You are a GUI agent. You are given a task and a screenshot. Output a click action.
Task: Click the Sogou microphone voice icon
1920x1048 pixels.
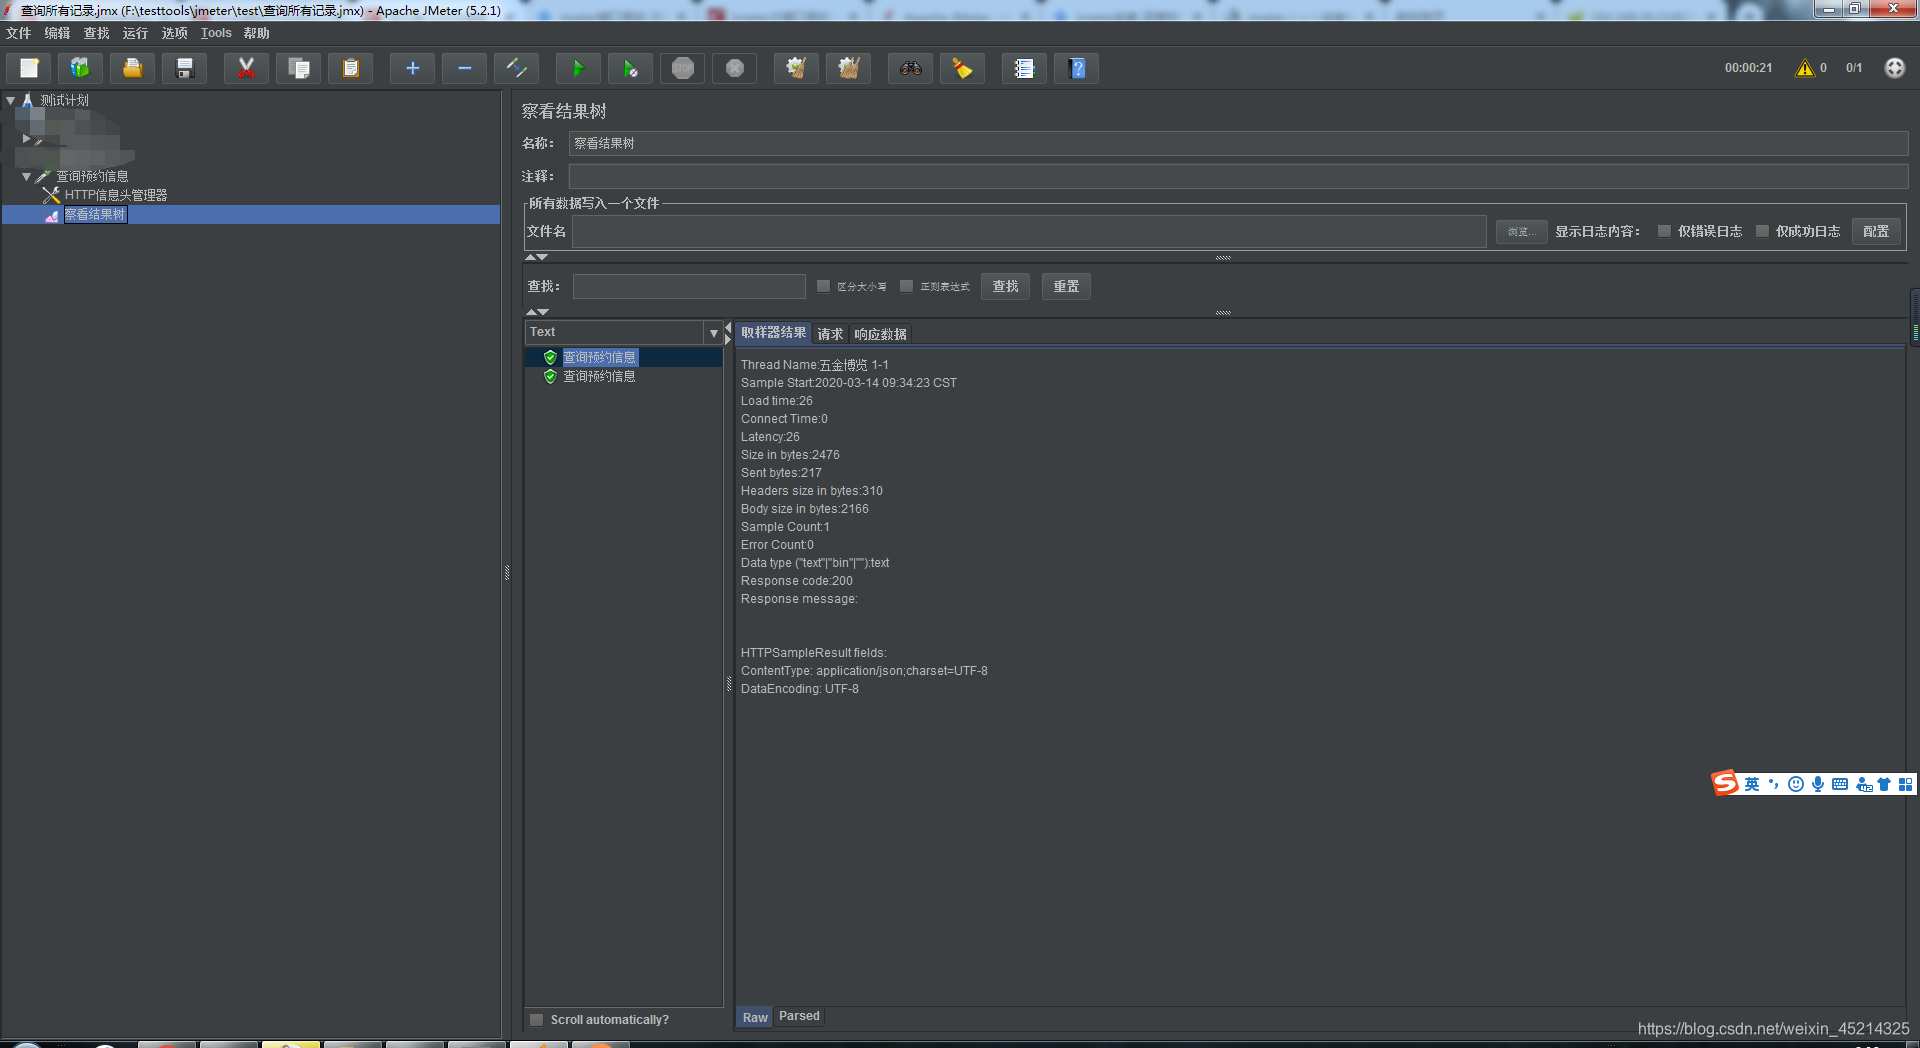[1817, 784]
